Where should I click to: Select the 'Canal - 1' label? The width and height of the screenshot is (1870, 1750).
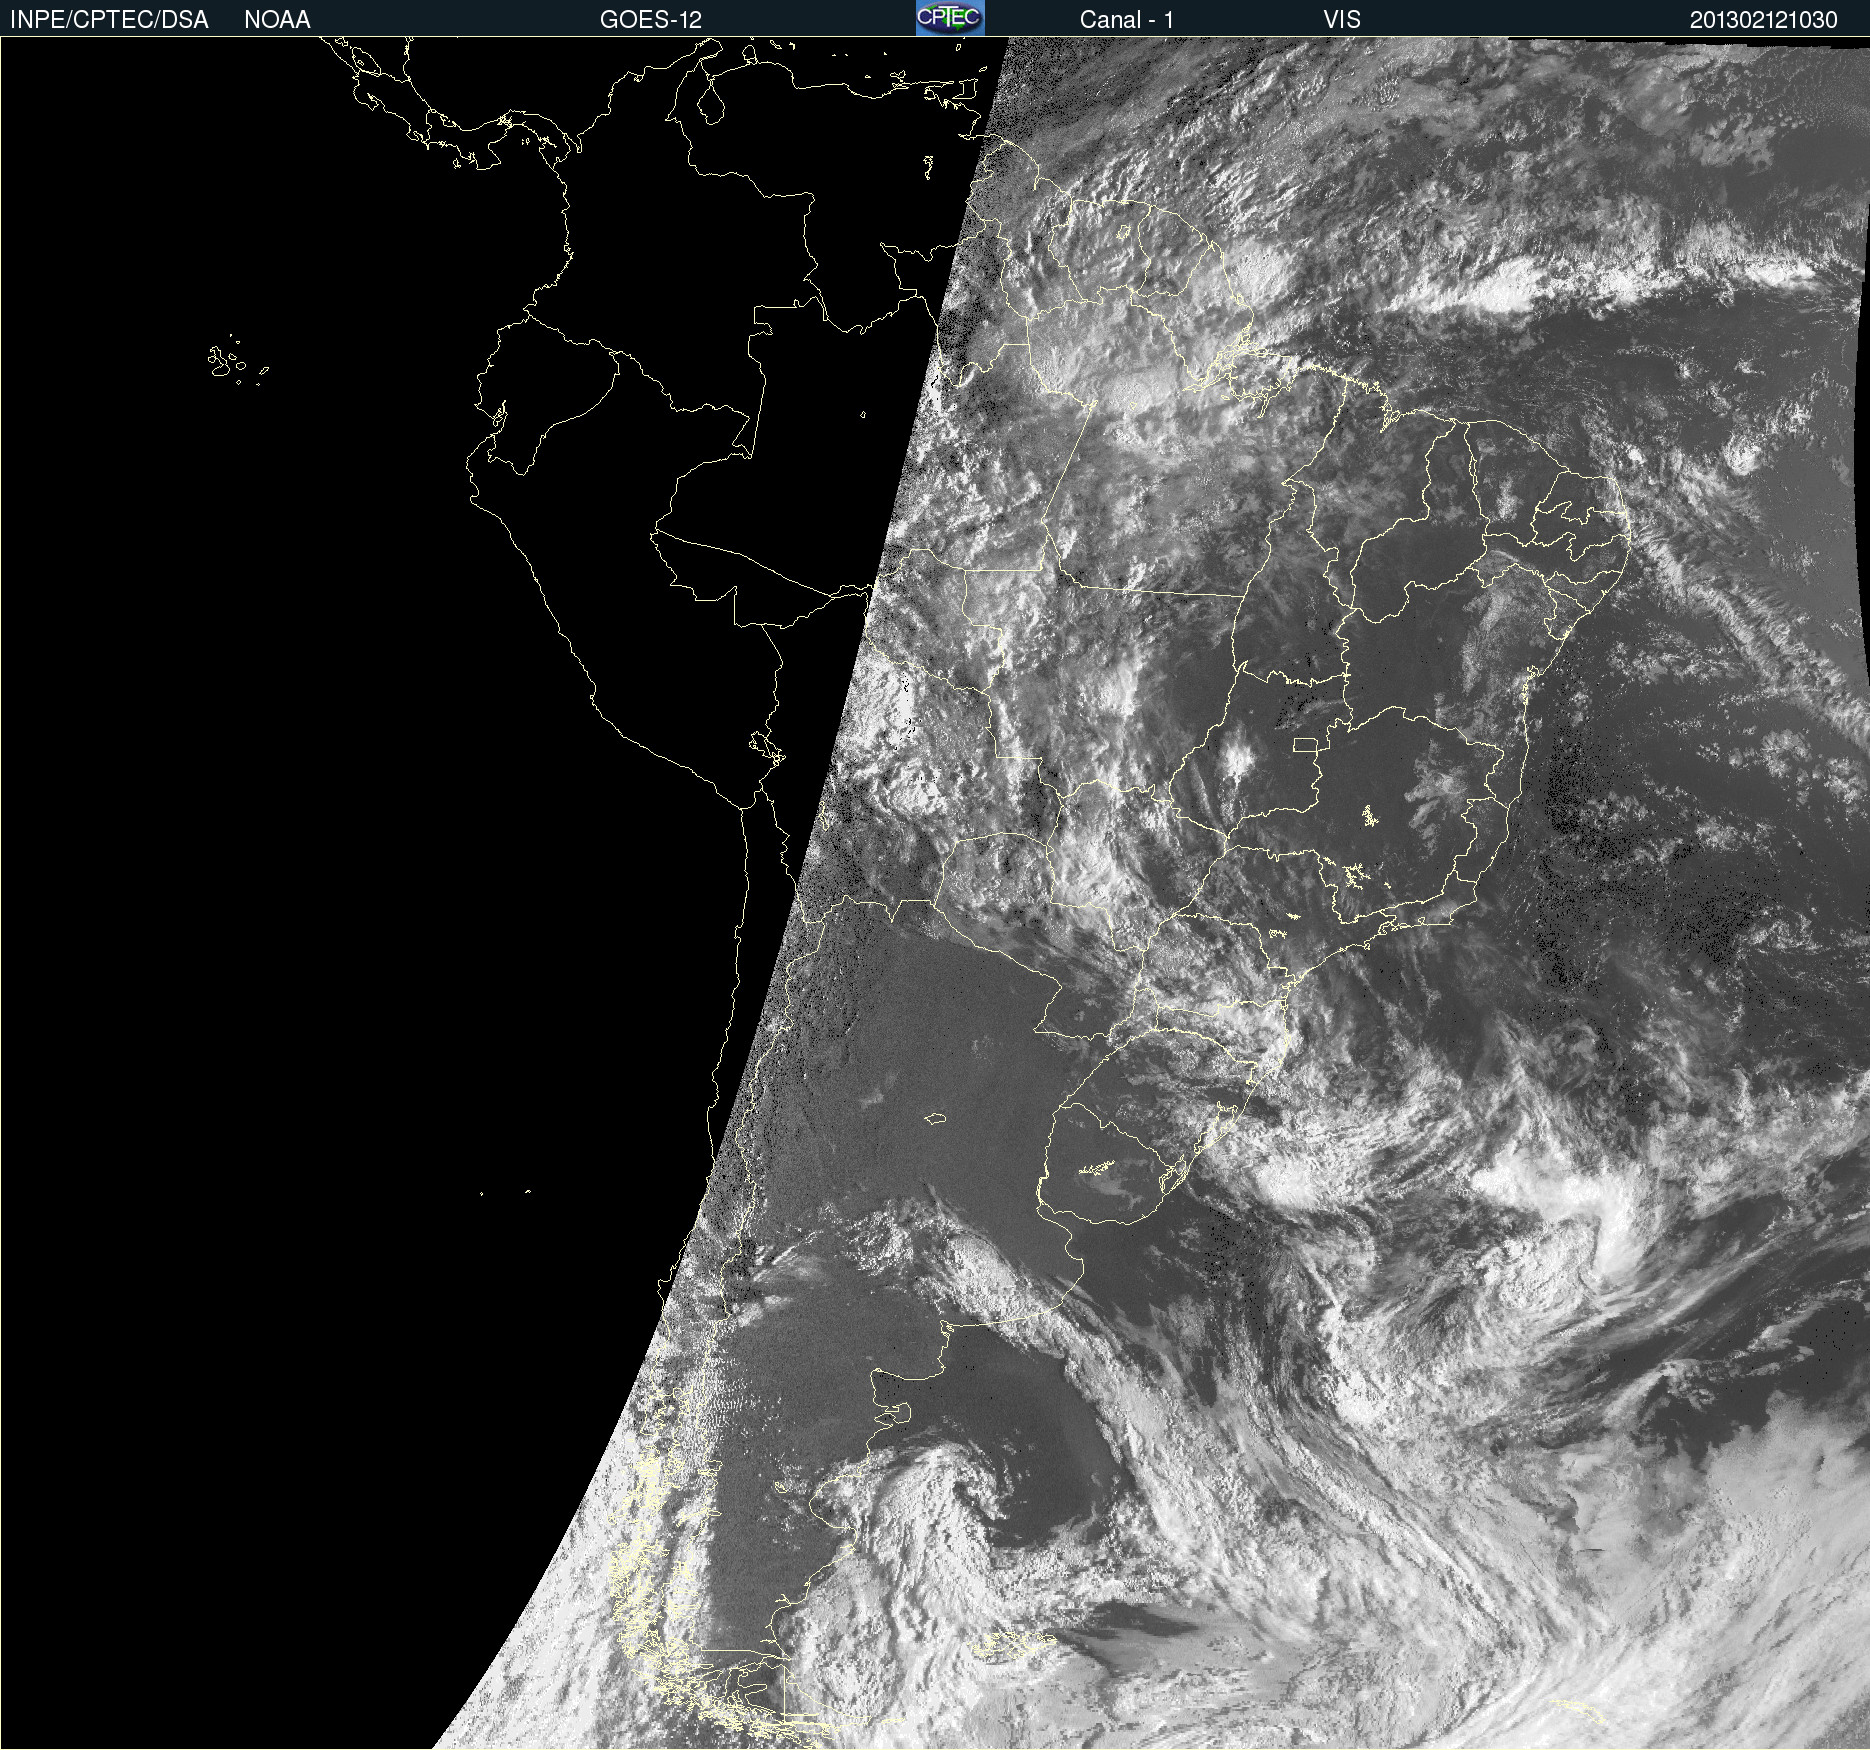[x=1127, y=20]
